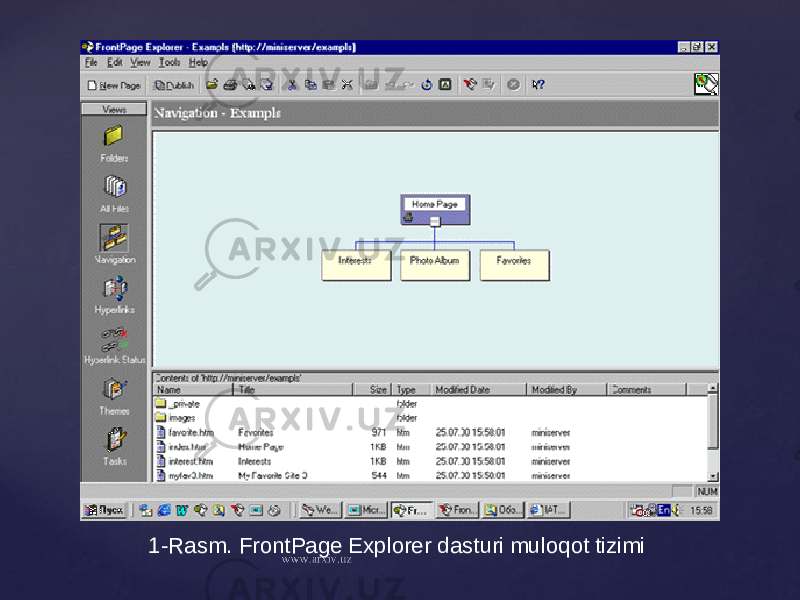Open the Folders view
800x600 pixels.
(x=114, y=144)
